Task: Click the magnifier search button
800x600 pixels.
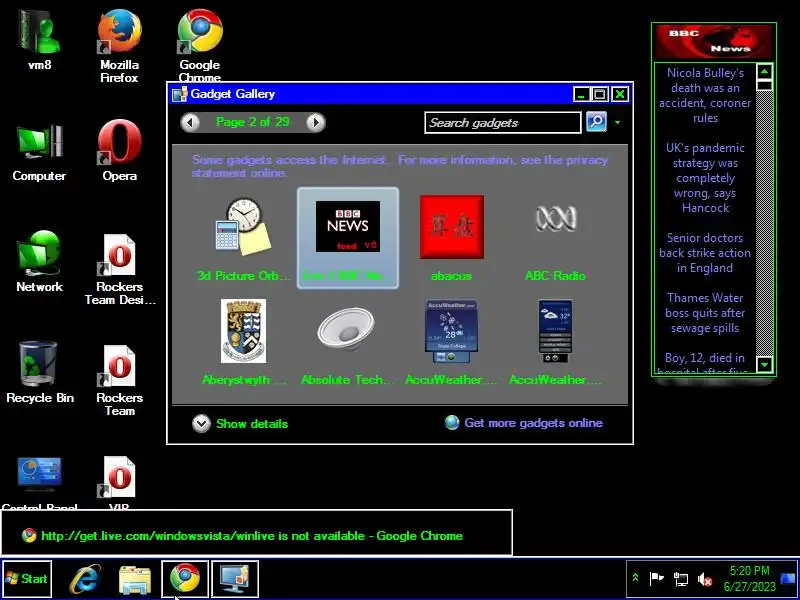Action: coord(596,122)
